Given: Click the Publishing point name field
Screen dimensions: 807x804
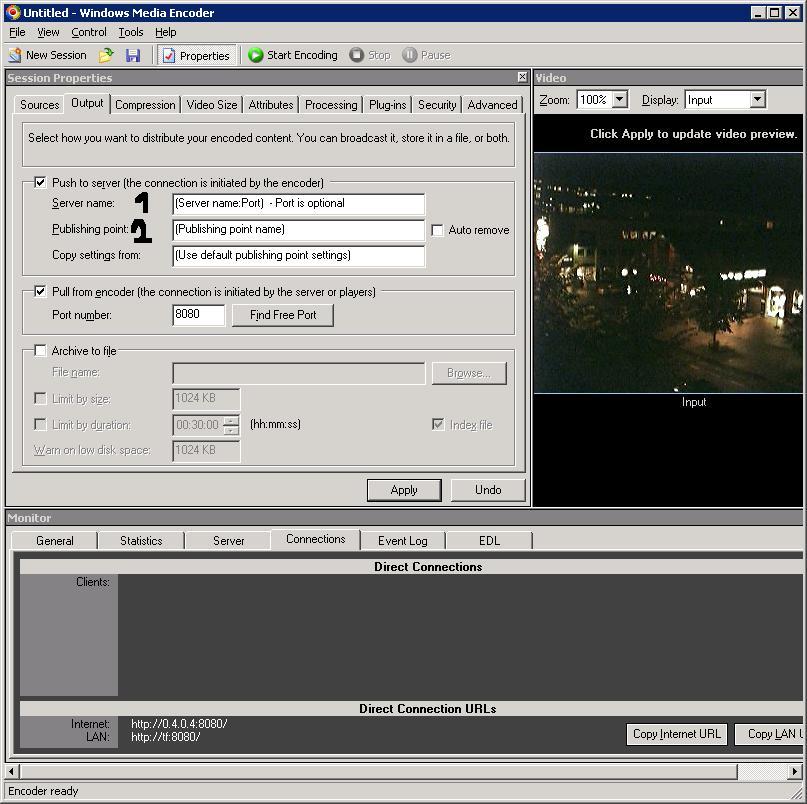Looking at the screenshot, I should click(299, 230).
